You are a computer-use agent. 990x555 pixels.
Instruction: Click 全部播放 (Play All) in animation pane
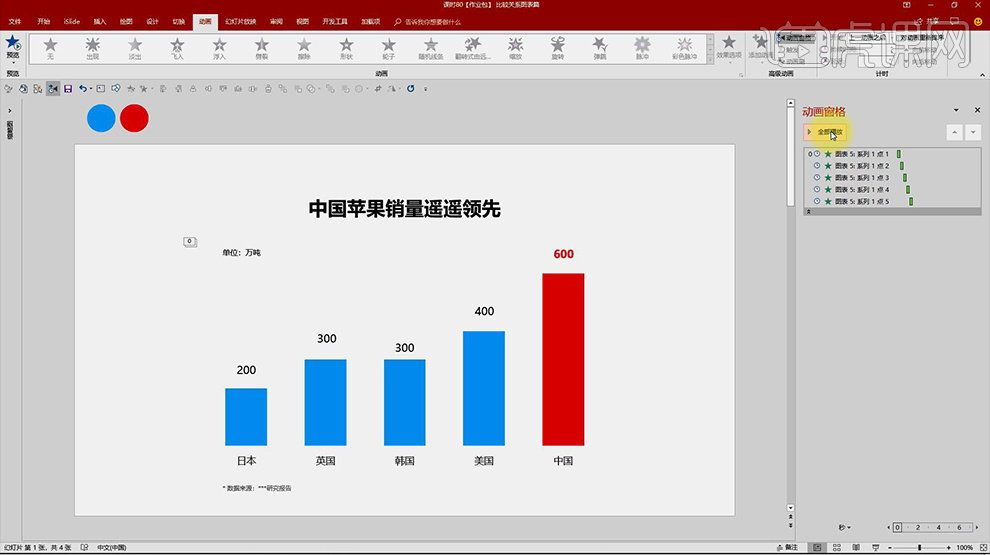pyautogui.click(x=825, y=132)
